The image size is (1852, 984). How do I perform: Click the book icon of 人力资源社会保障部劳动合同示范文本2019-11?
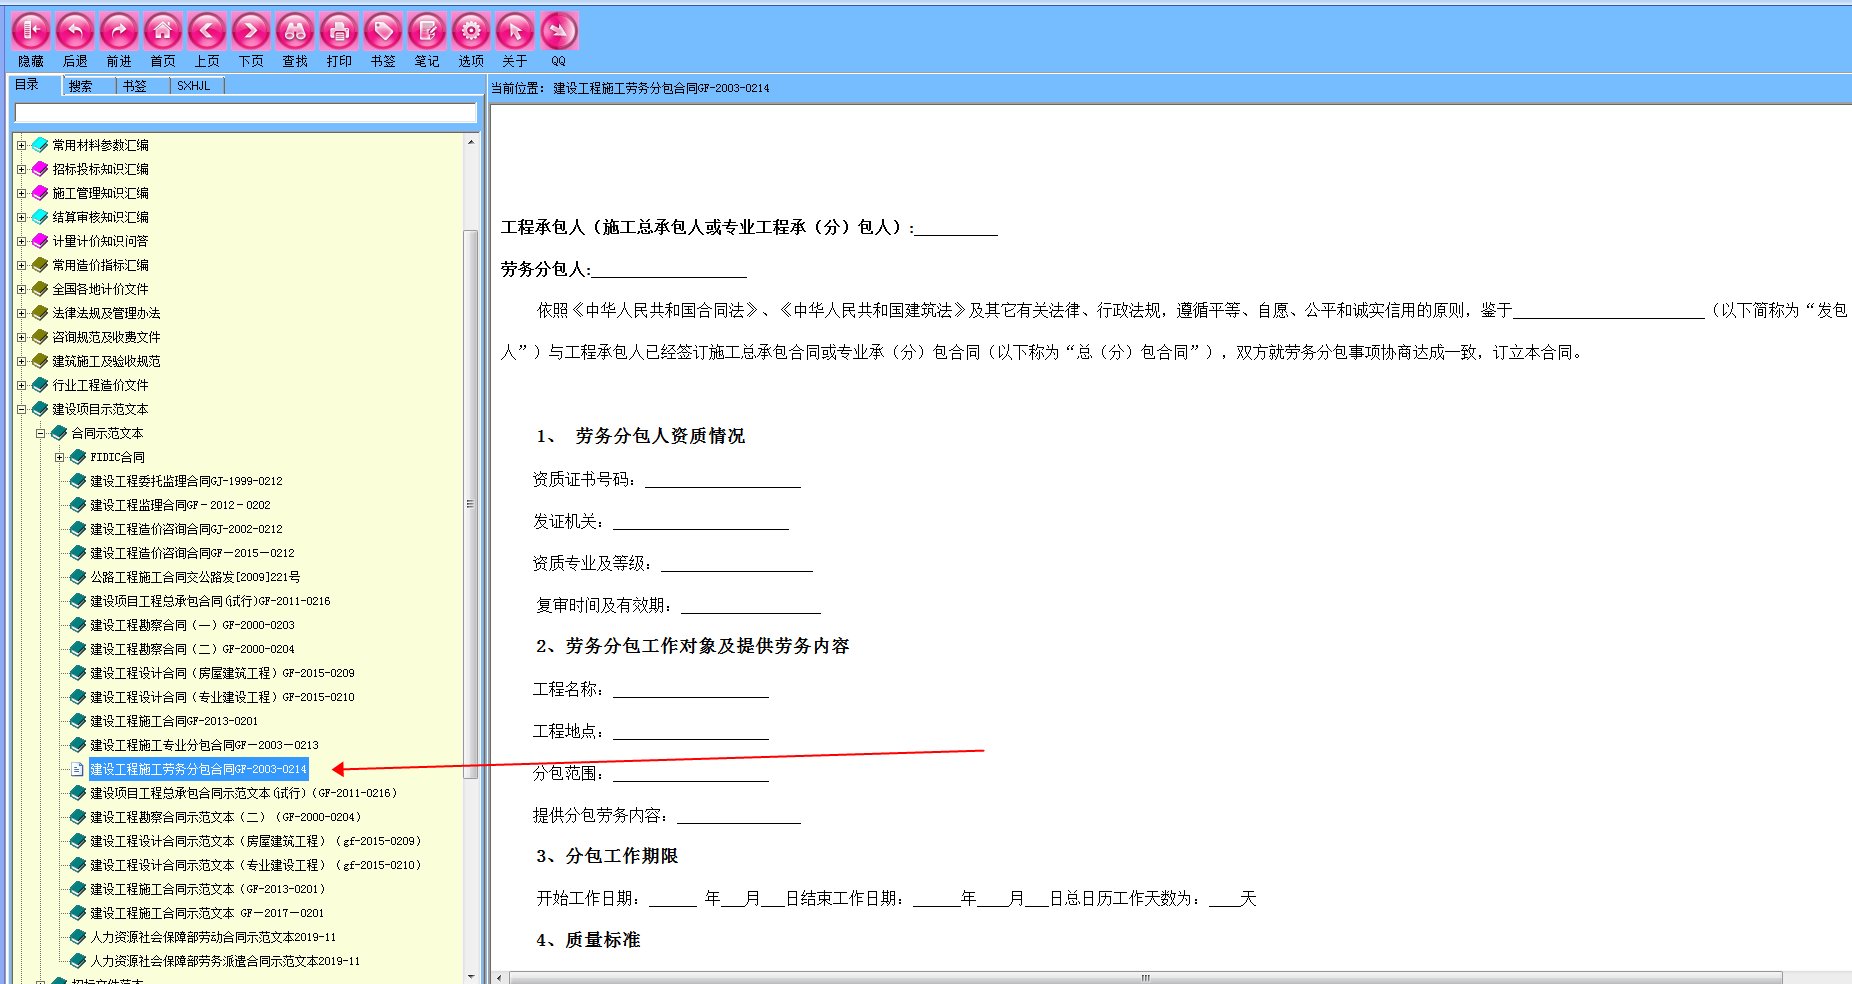tap(78, 937)
